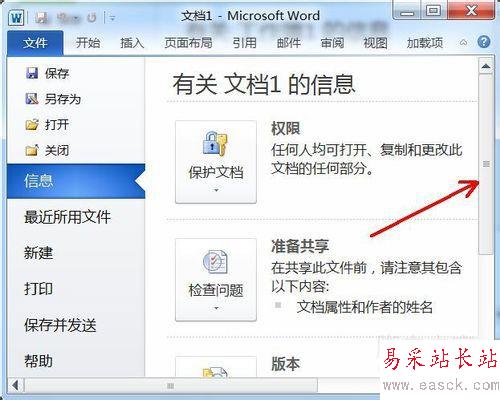Click the 文档属性和作者的姓名 text
Screen dimensions: 500x400
(x=365, y=307)
